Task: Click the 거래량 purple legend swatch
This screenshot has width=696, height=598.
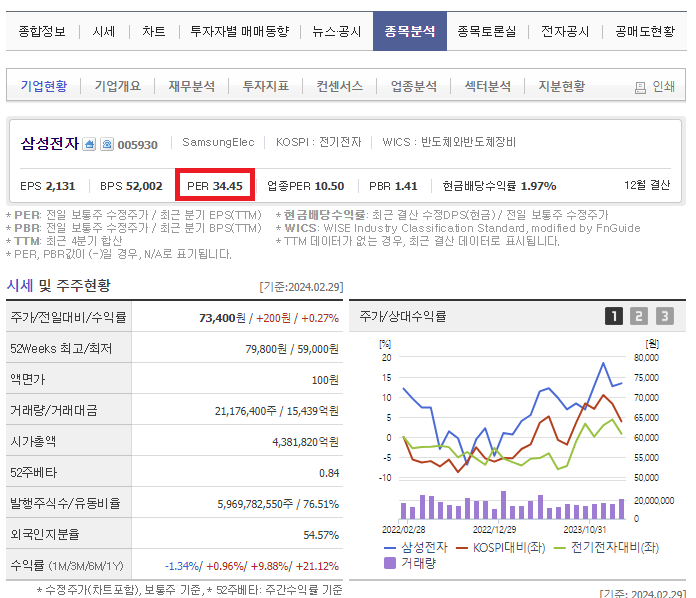Action: tap(389, 563)
